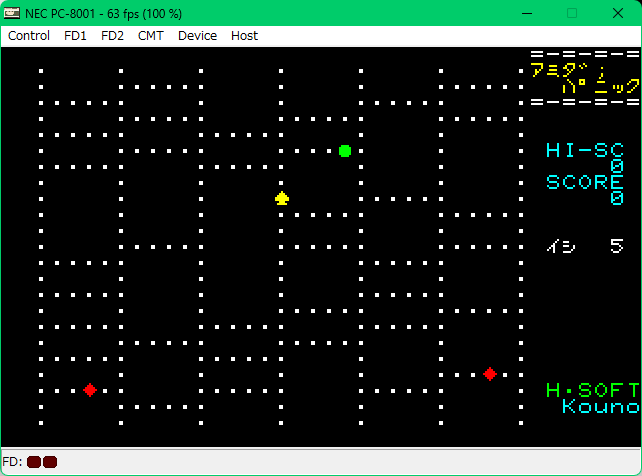This screenshot has height=476, width=642.
Task: Click the H·SOFT credit text
Action: point(592,390)
